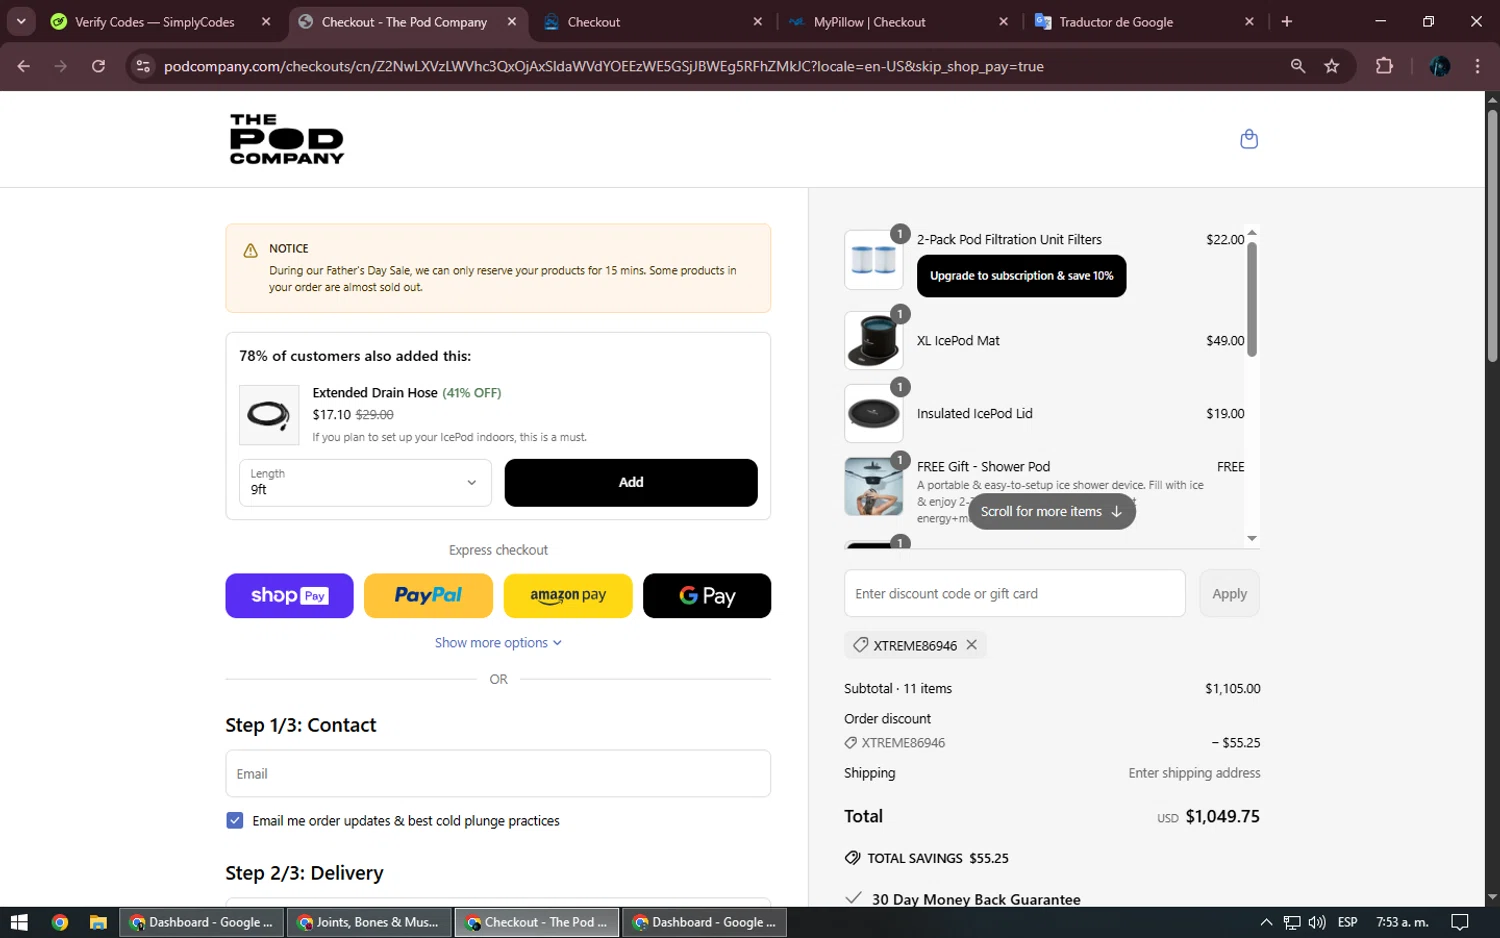Open the Chrome profile avatar

(1440, 66)
